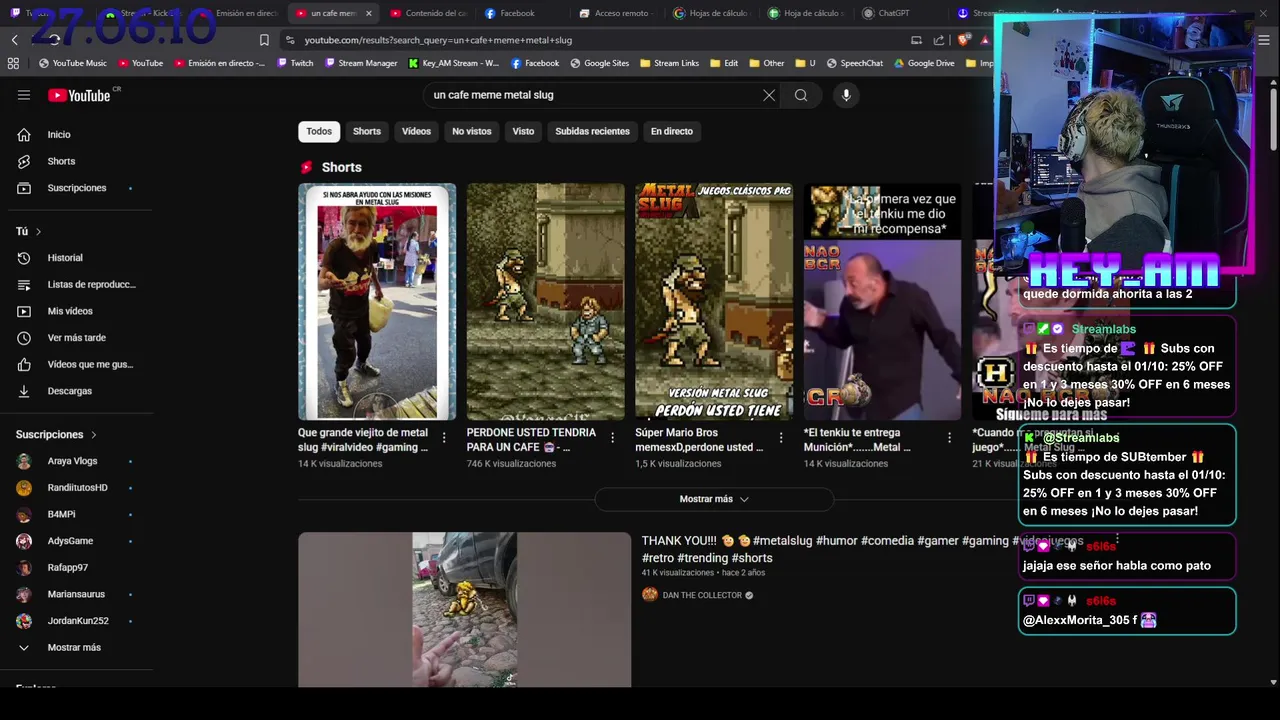Open THANK YOU!!! #metalslug video title
Screen dimensions: 1280x720
[x=862, y=549]
